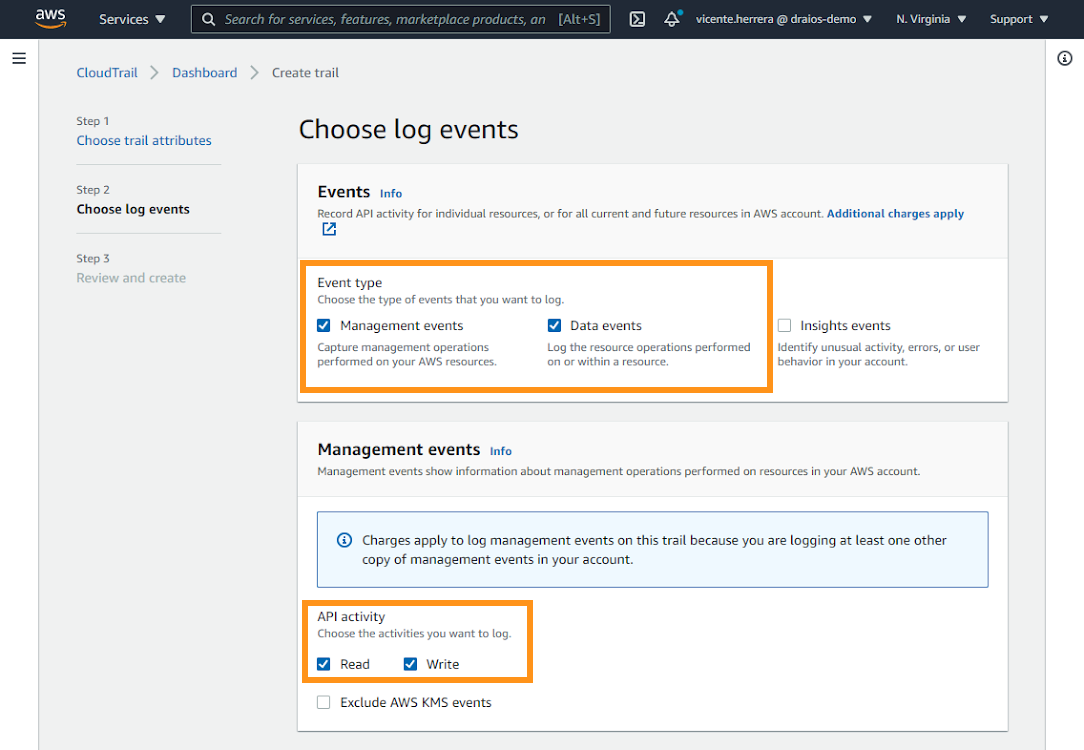Uncheck the Data events checkbox

(554, 326)
